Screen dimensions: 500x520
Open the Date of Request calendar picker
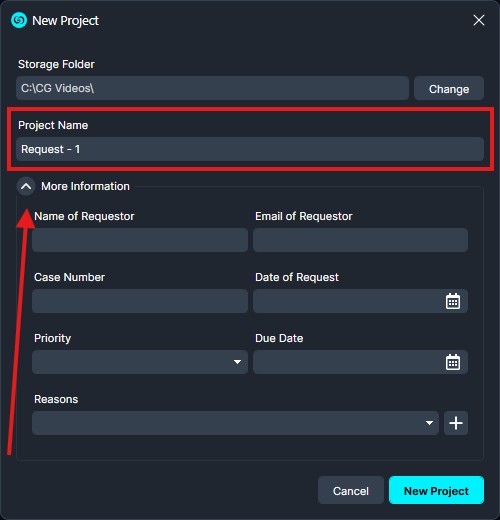click(453, 301)
